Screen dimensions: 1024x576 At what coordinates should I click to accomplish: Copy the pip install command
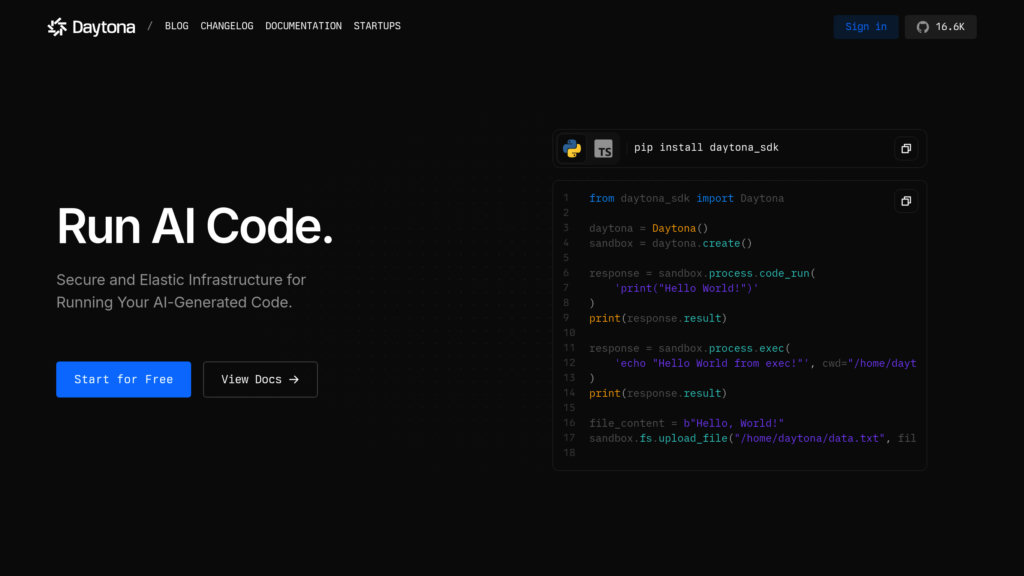tap(905, 148)
